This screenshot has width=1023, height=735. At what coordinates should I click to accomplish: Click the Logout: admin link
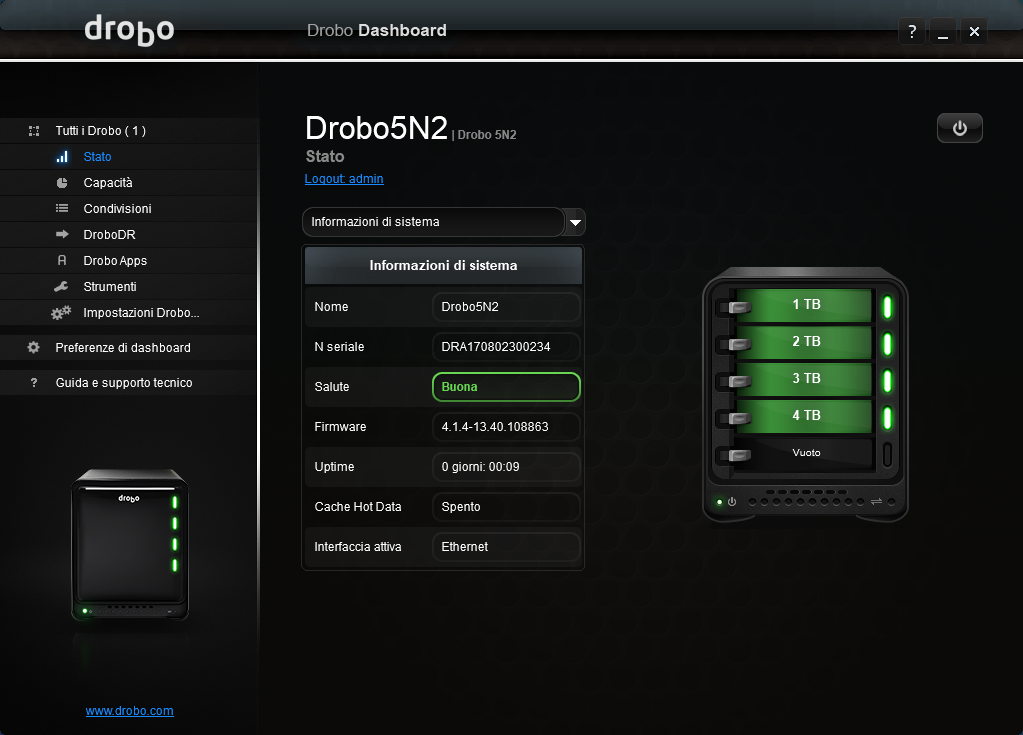pos(344,179)
